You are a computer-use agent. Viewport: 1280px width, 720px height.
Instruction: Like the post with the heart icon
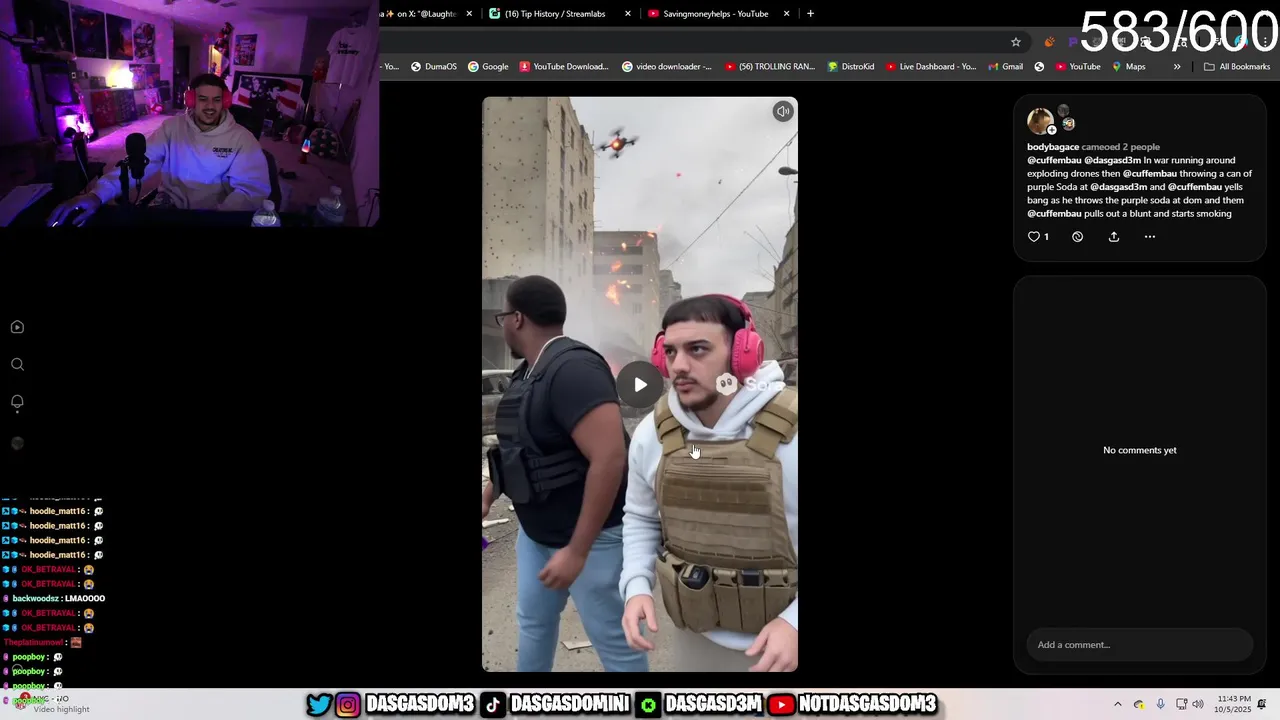[1034, 237]
